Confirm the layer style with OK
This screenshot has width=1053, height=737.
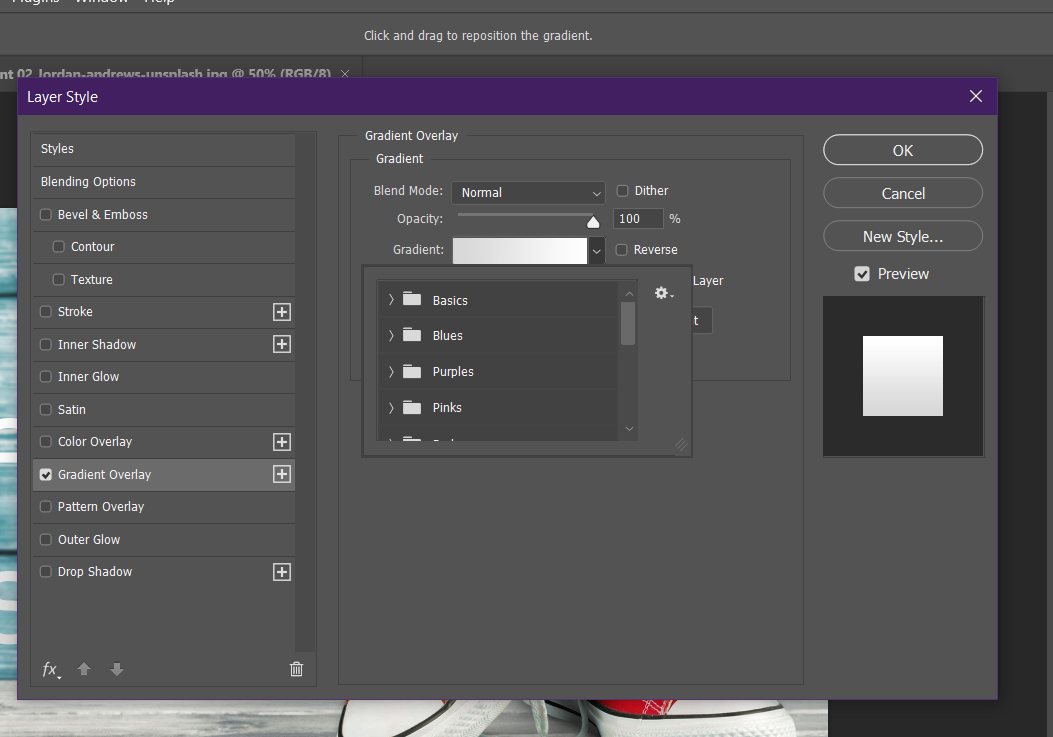coord(902,149)
